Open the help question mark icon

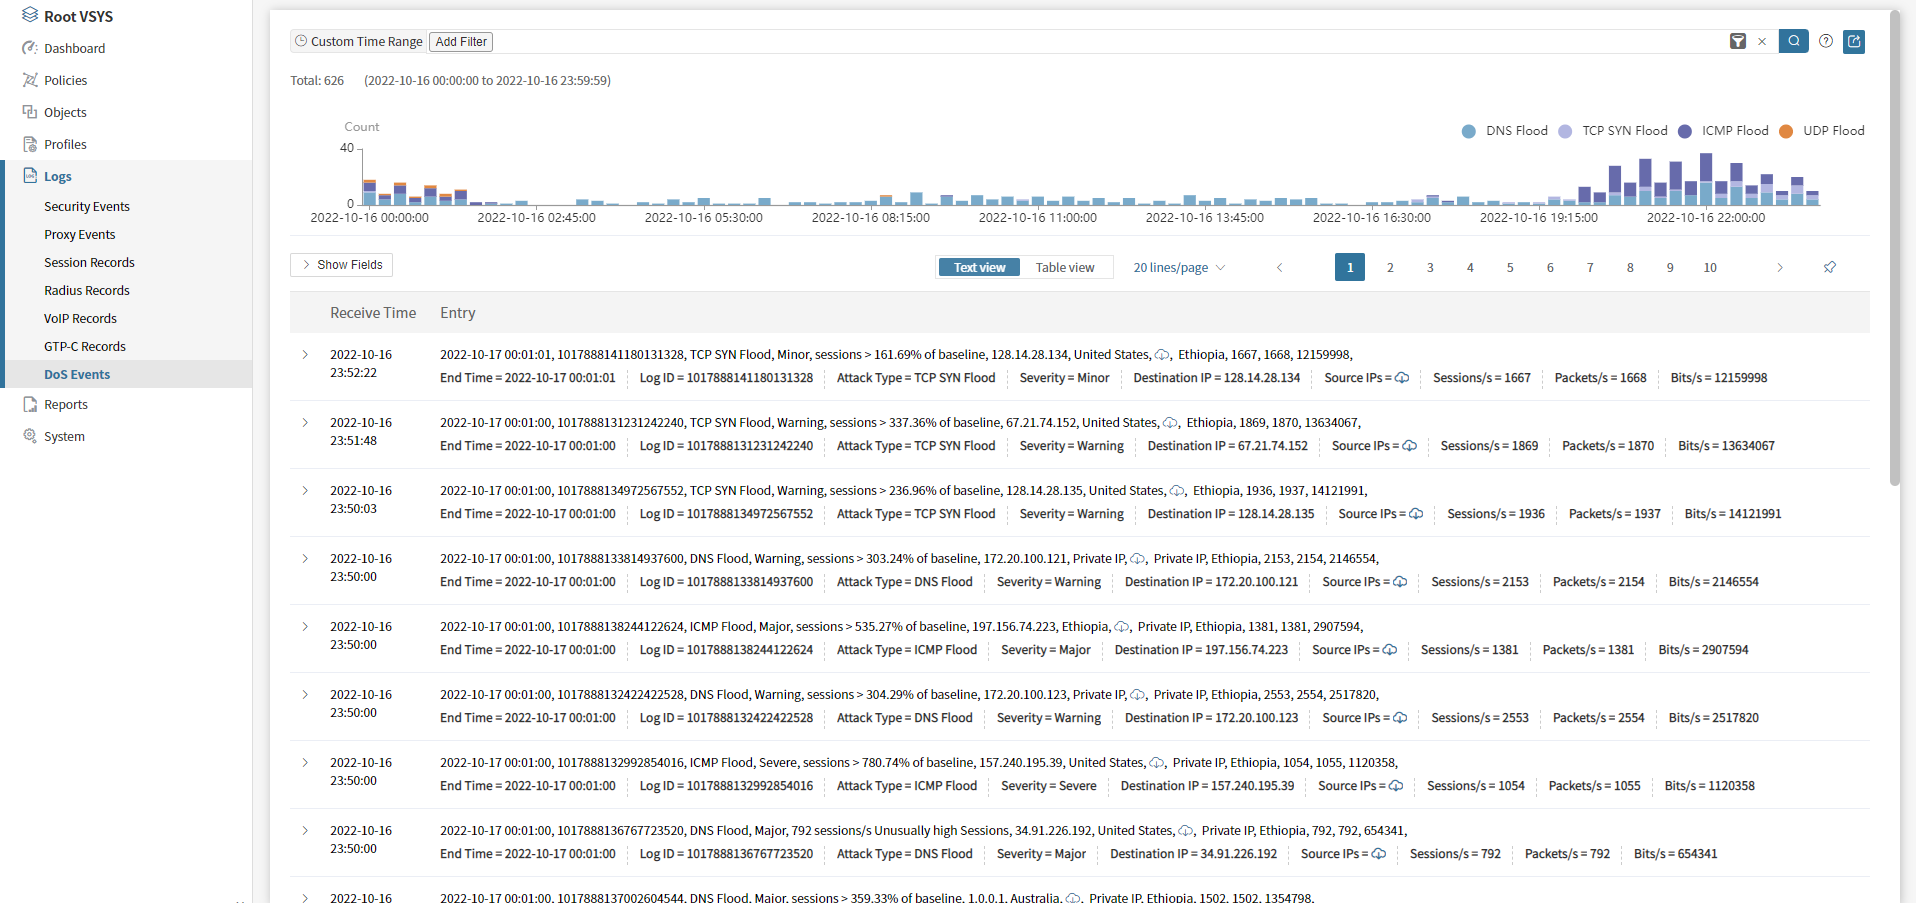[1826, 41]
